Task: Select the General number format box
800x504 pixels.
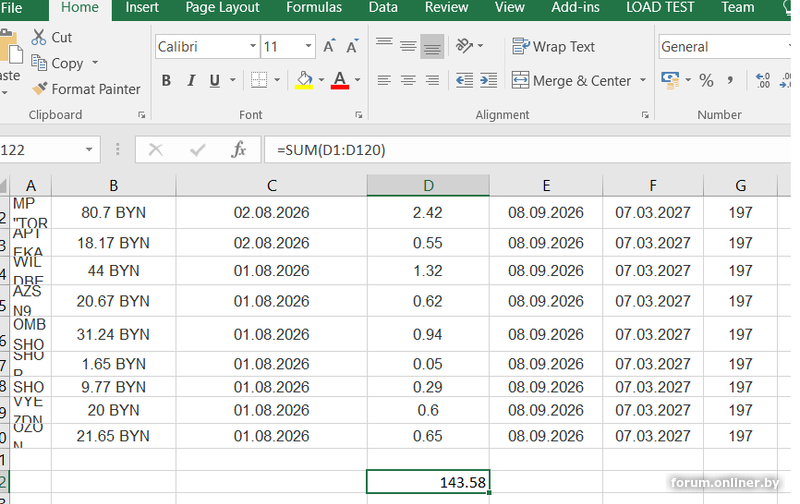Action: click(725, 46)
